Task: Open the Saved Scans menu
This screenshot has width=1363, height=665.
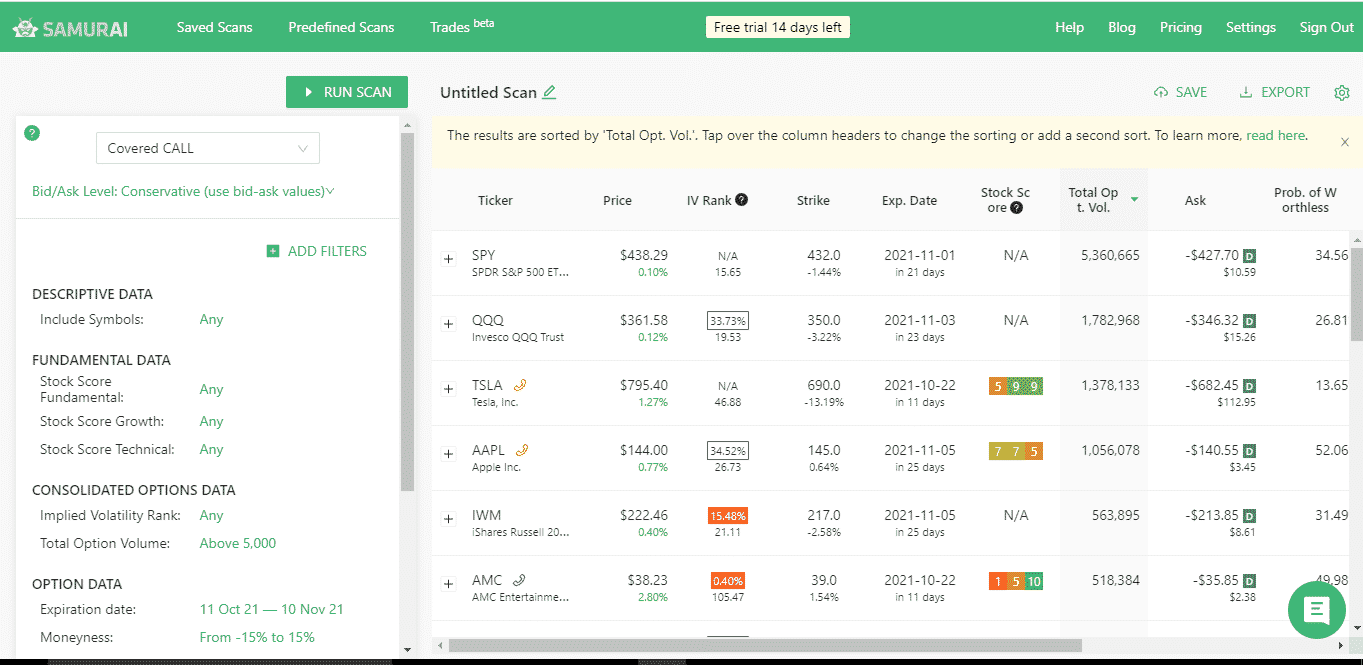Action: pos(214,27)
